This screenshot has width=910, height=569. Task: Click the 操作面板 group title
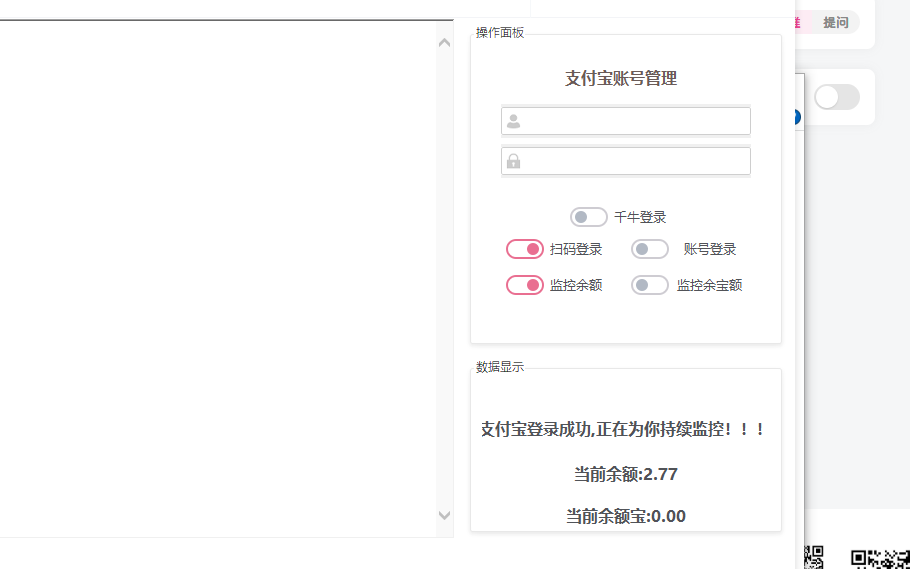tap(500, 33)
